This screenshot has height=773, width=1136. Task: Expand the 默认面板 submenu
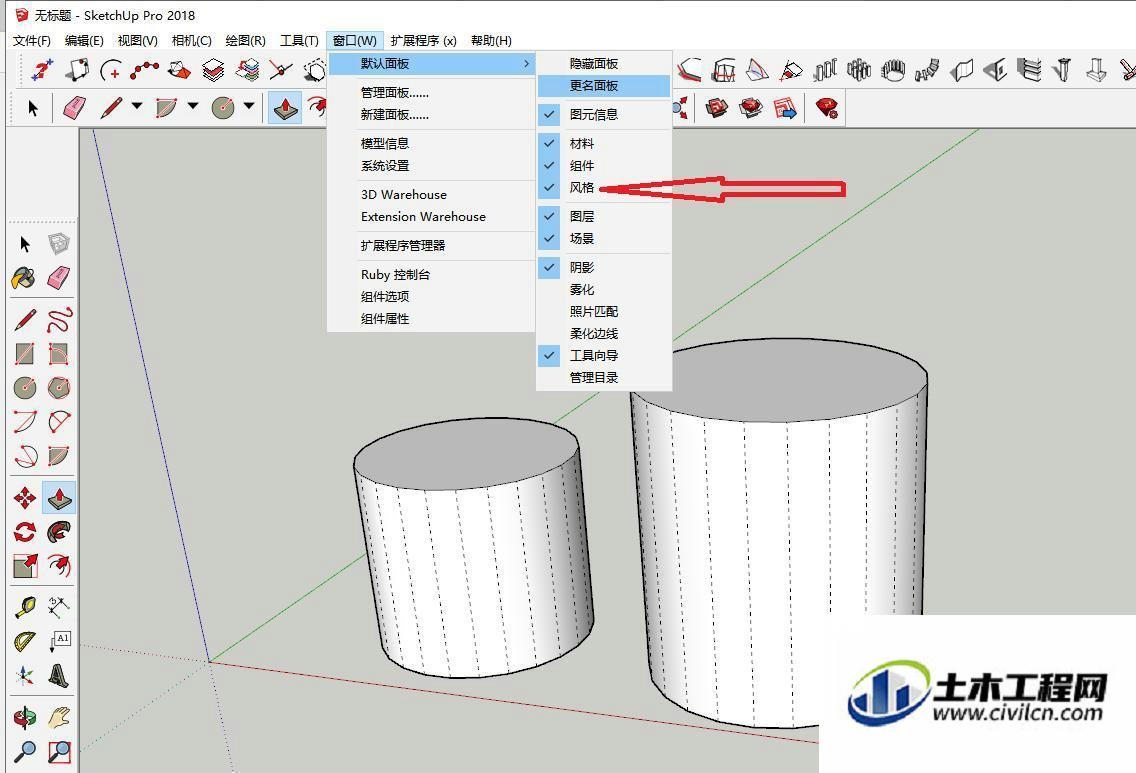click(432, 64)
